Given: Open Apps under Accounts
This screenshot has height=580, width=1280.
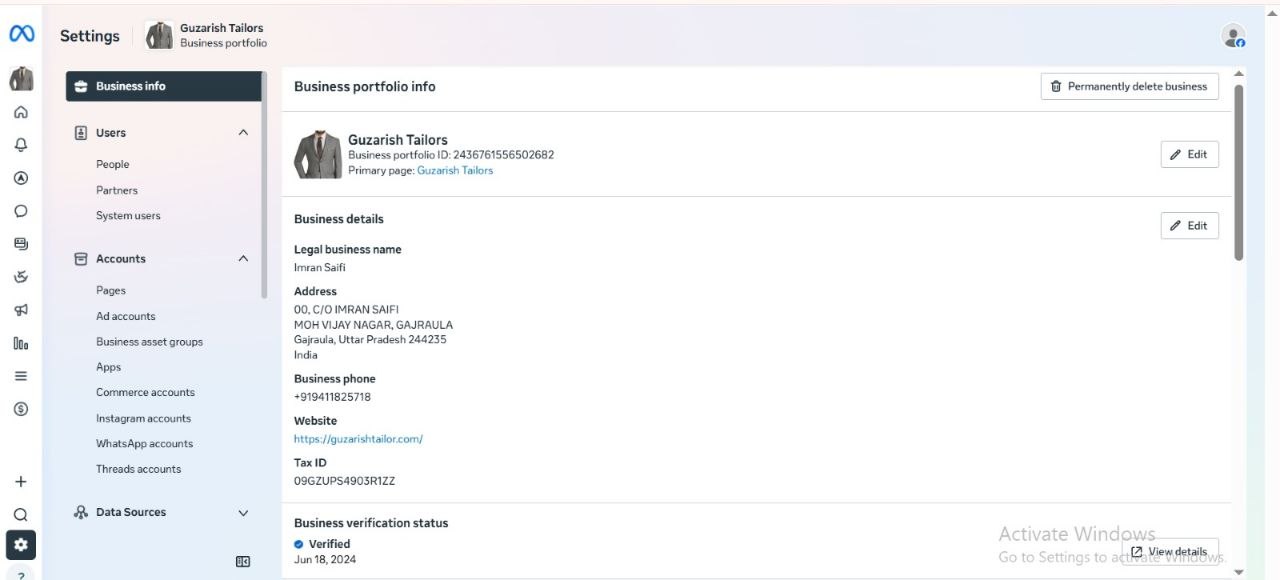Looking at the screenshot, I should pos(108,367).
